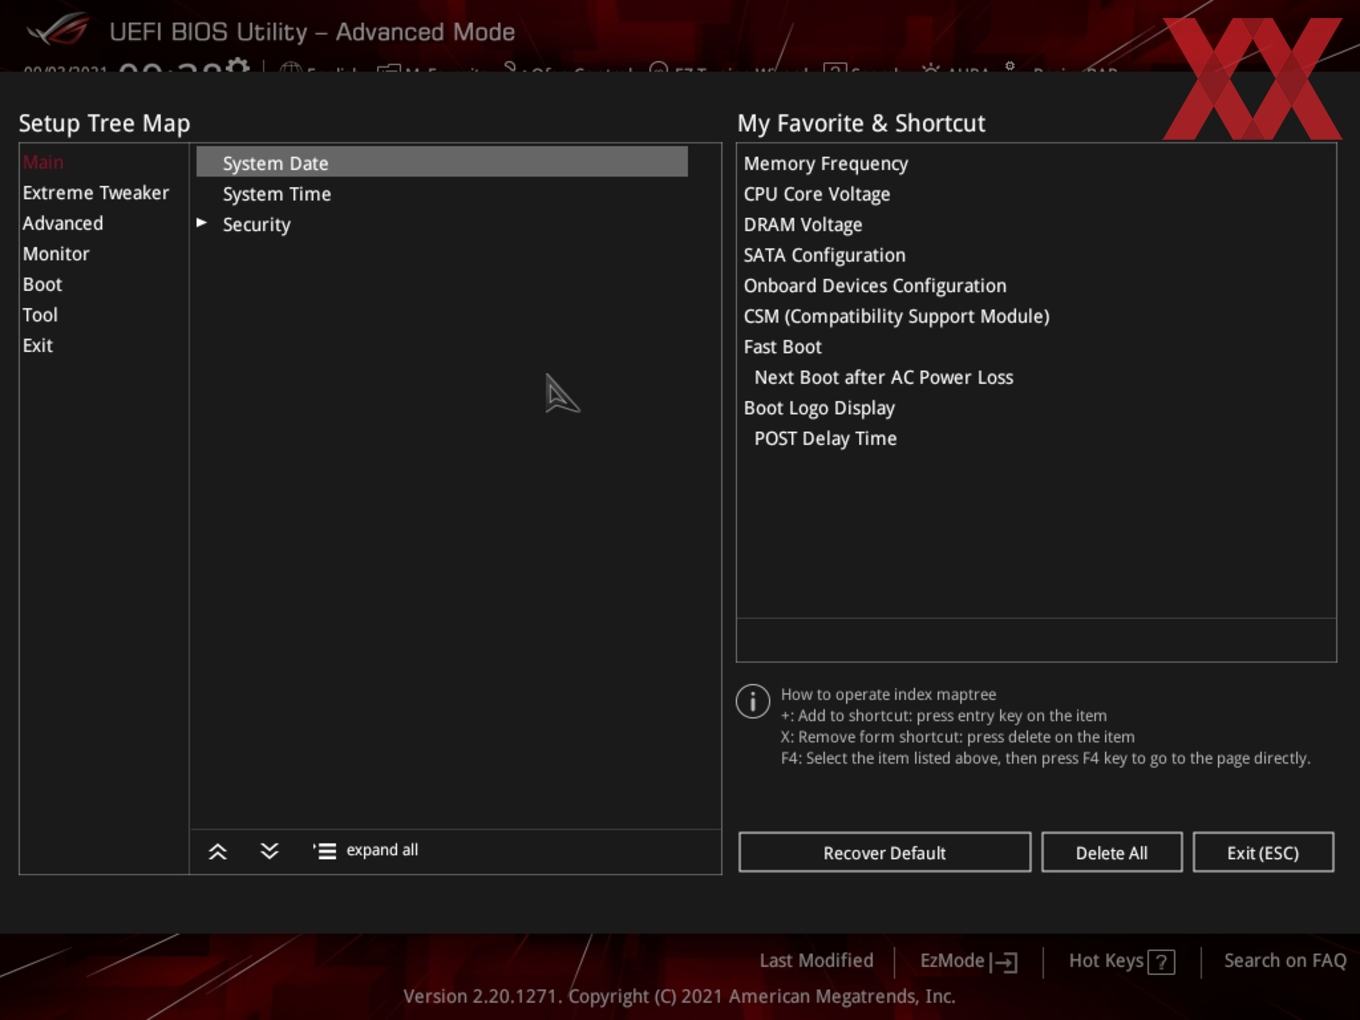1360x1020 pixels.
Task: Open Last Modified settings
Action: tap(816, 961)
